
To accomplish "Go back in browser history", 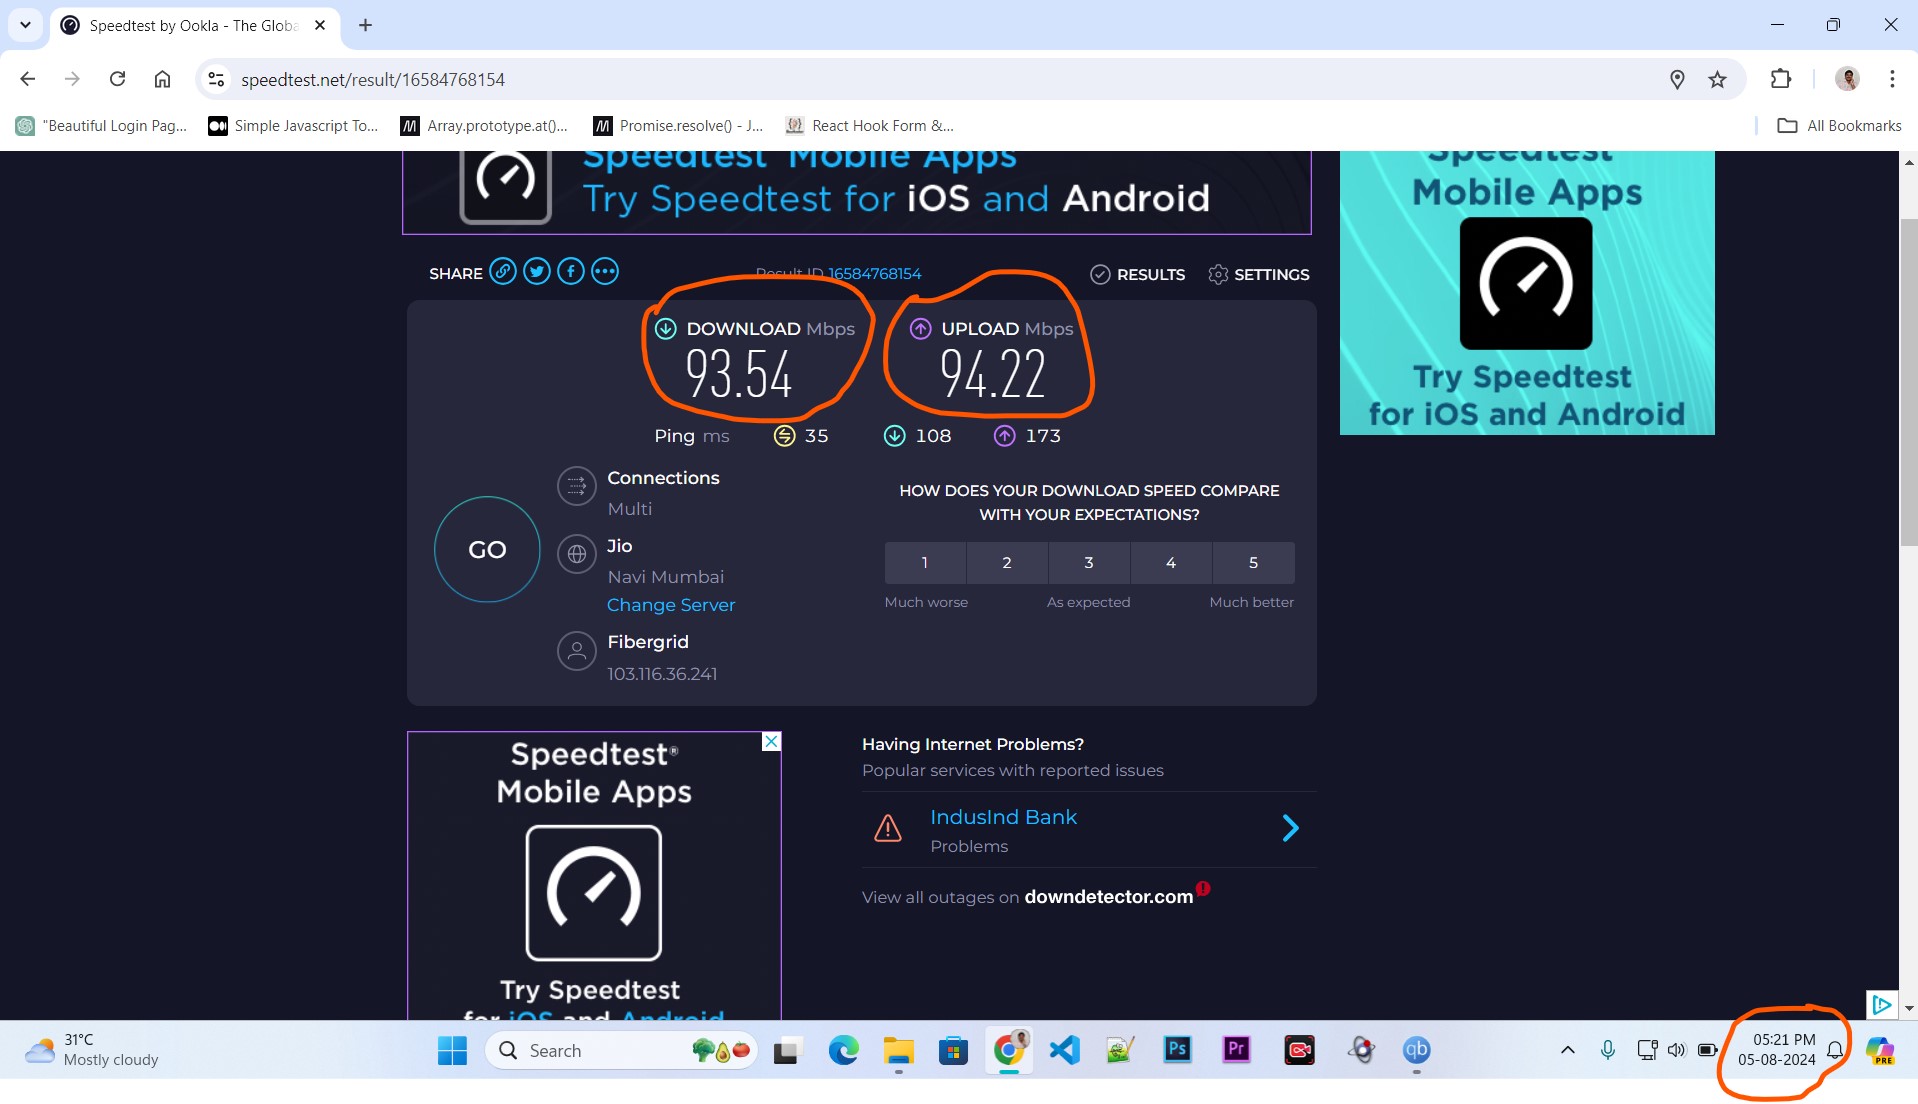I will (x=28, y=79).
